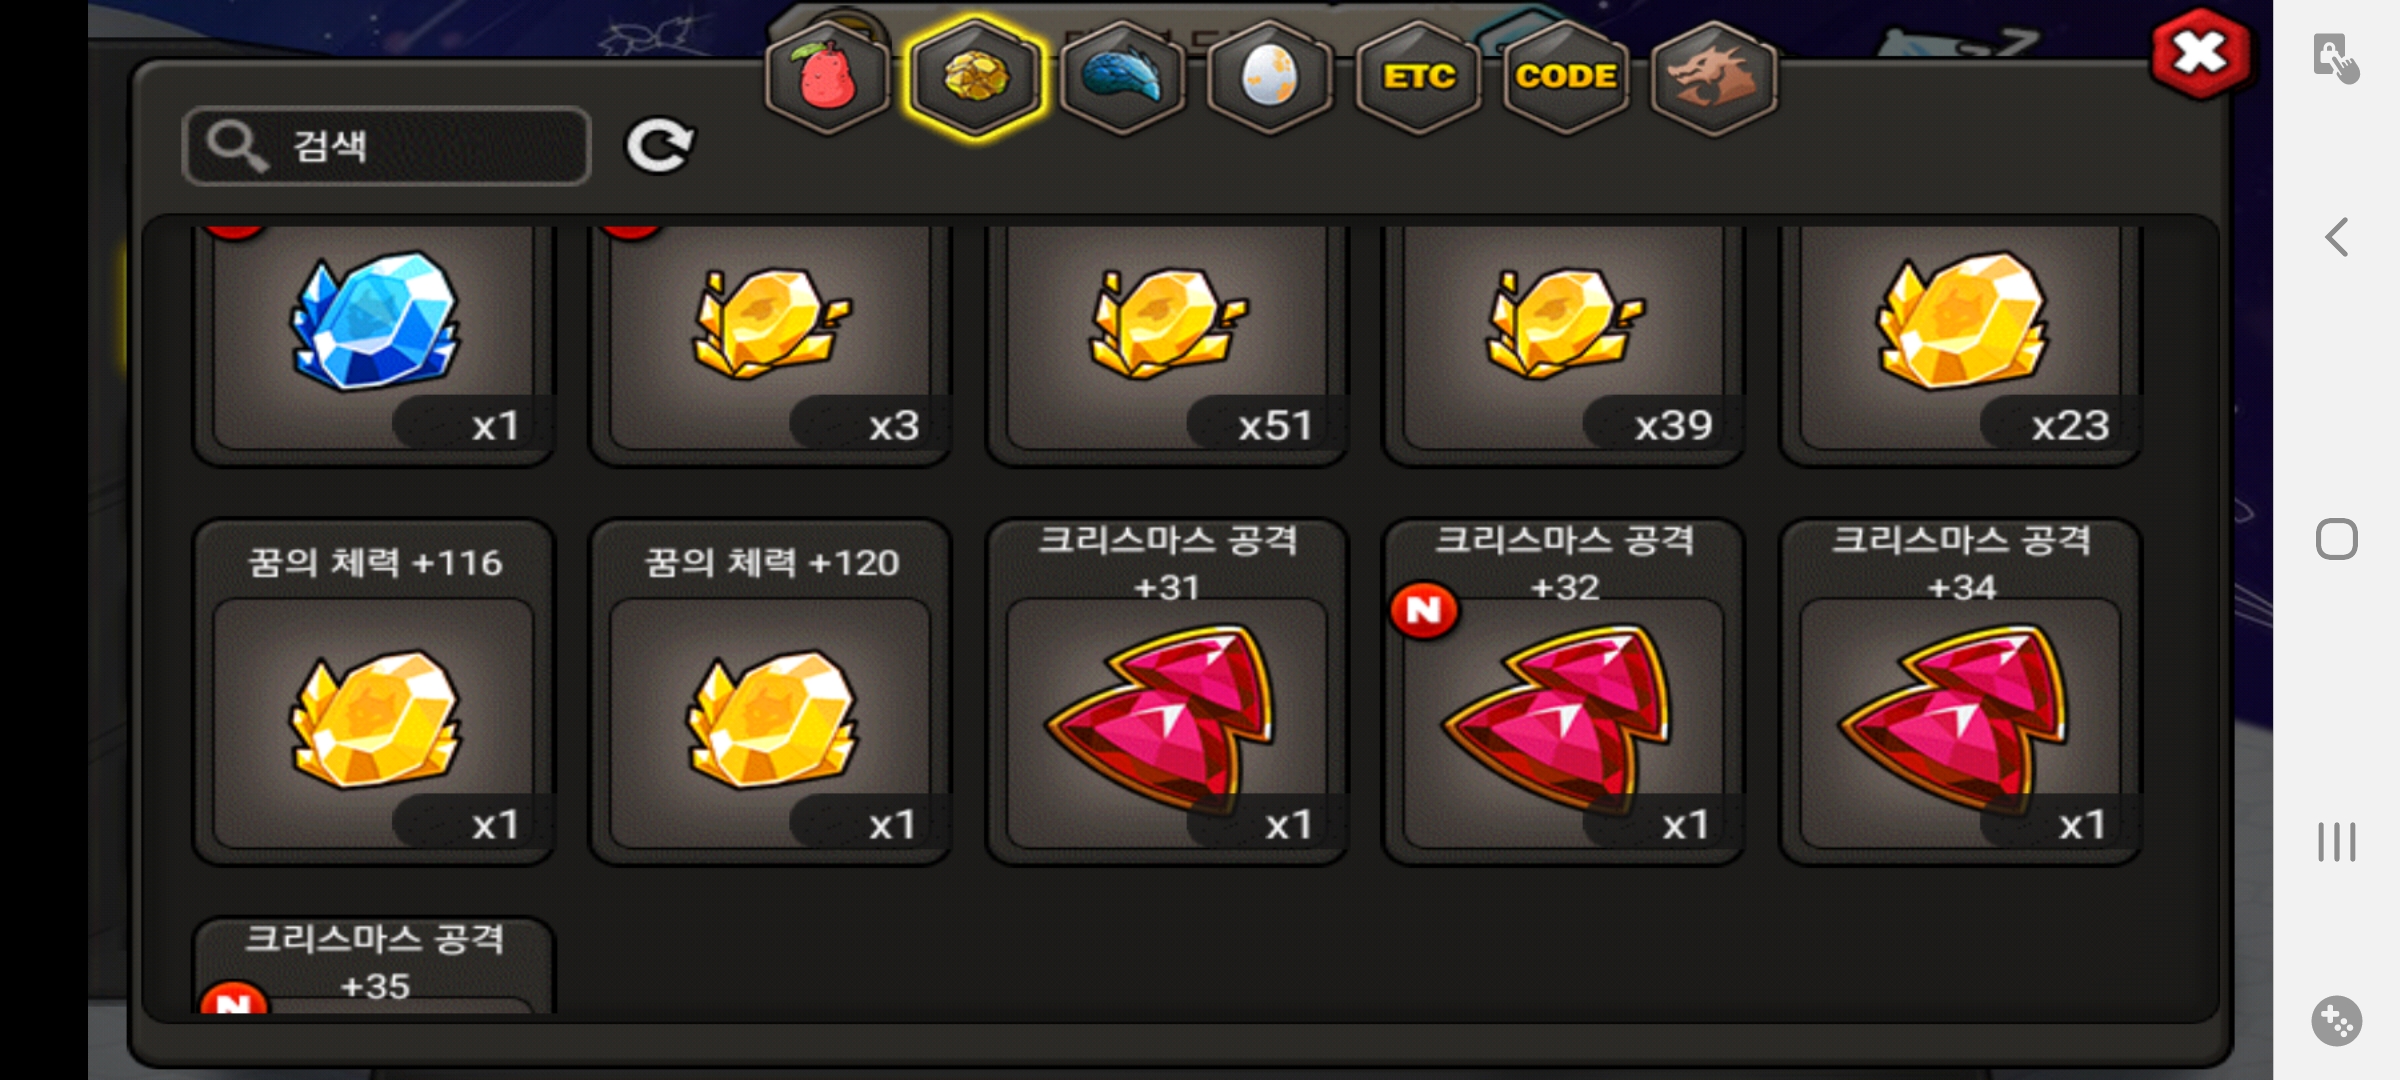This screenshot has width=2400, height=1080.
Task: Close the inventory with red X
Action: point(2200,54)
